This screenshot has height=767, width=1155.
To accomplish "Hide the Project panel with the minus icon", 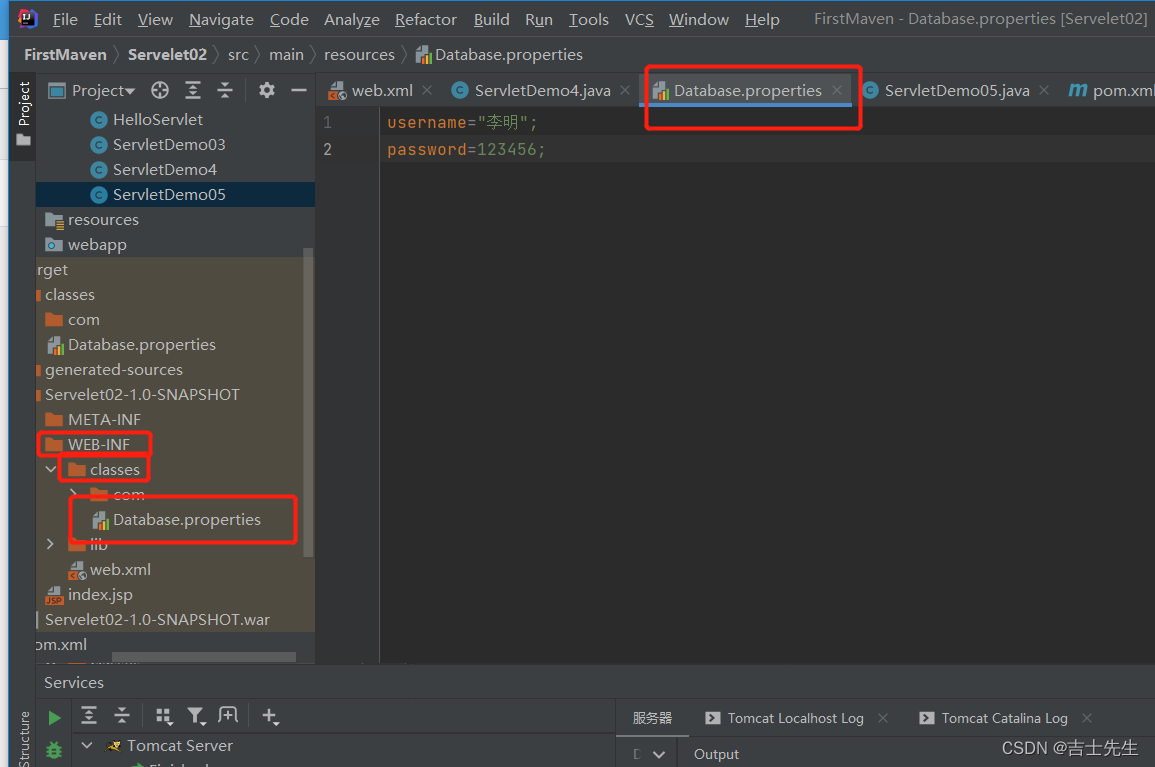I will pos(298,91).
